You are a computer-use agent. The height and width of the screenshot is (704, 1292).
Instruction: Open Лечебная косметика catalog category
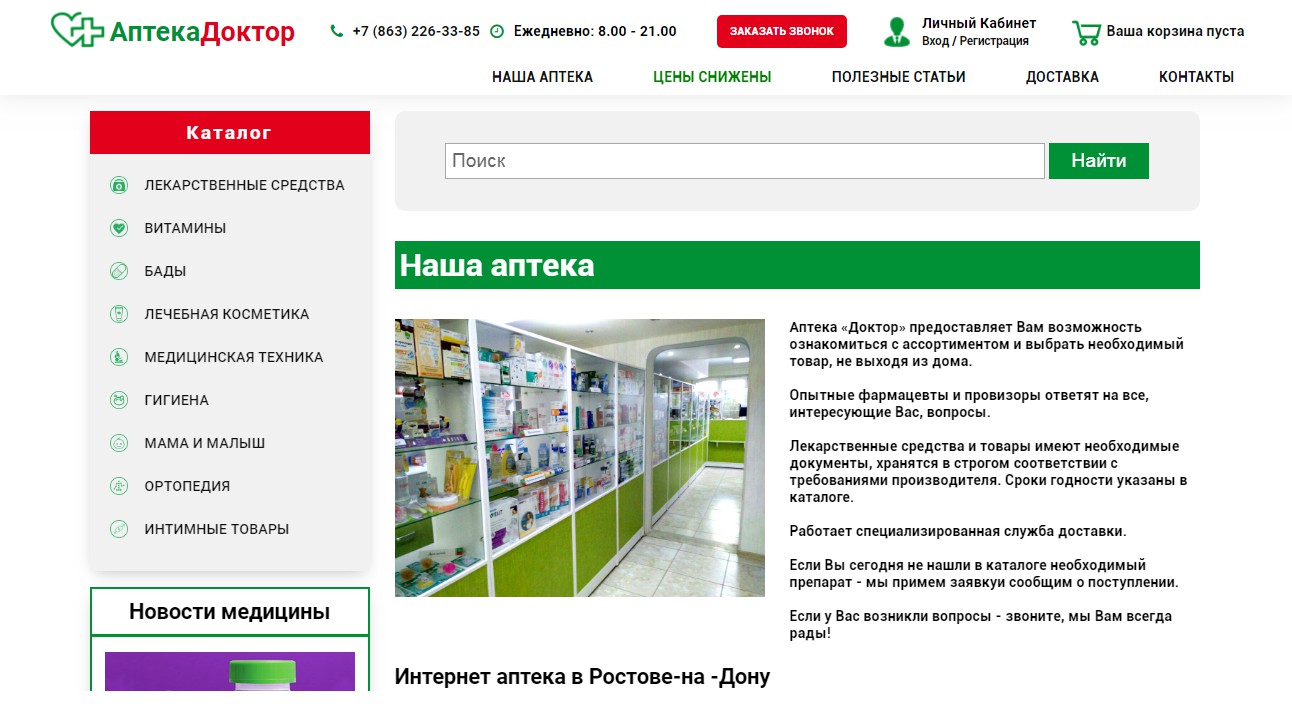pyautogui.click(x=227, y=314)
